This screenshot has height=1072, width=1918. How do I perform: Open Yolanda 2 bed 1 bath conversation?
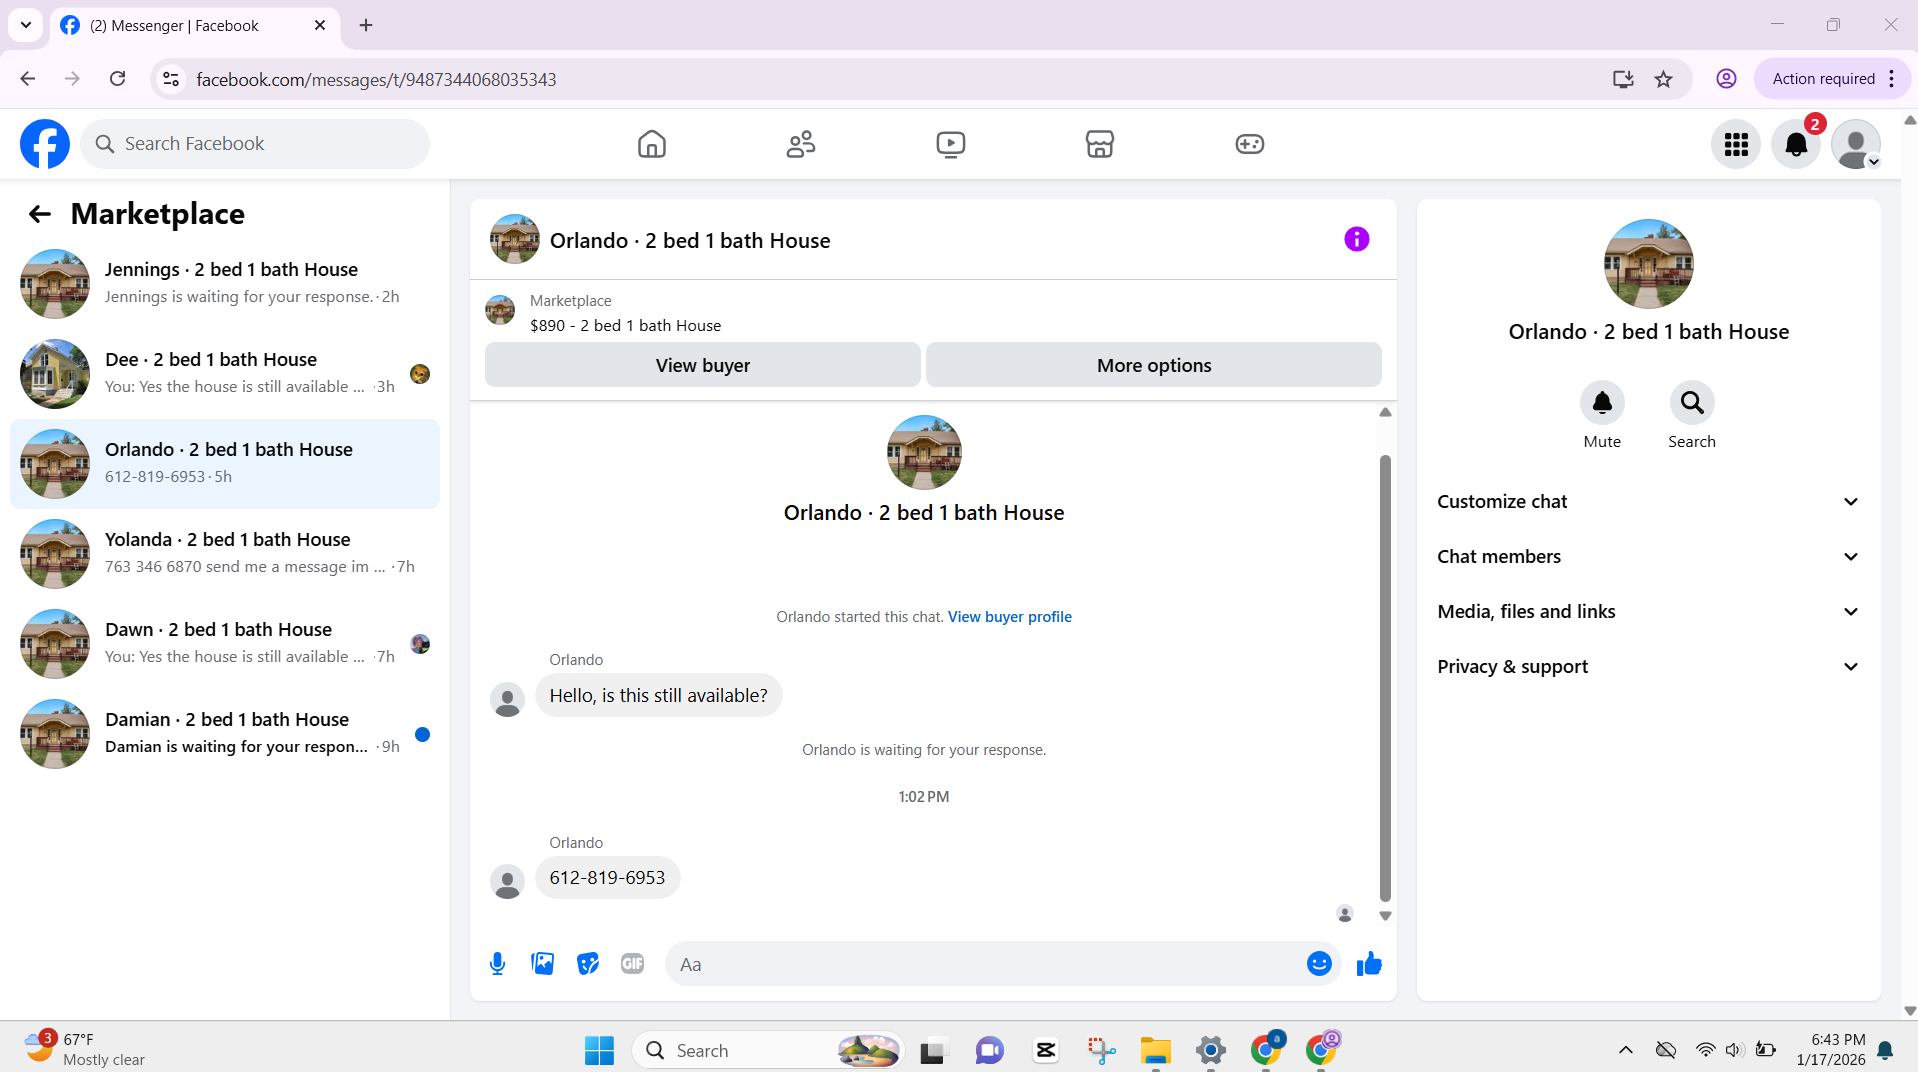tap(225, 554)
